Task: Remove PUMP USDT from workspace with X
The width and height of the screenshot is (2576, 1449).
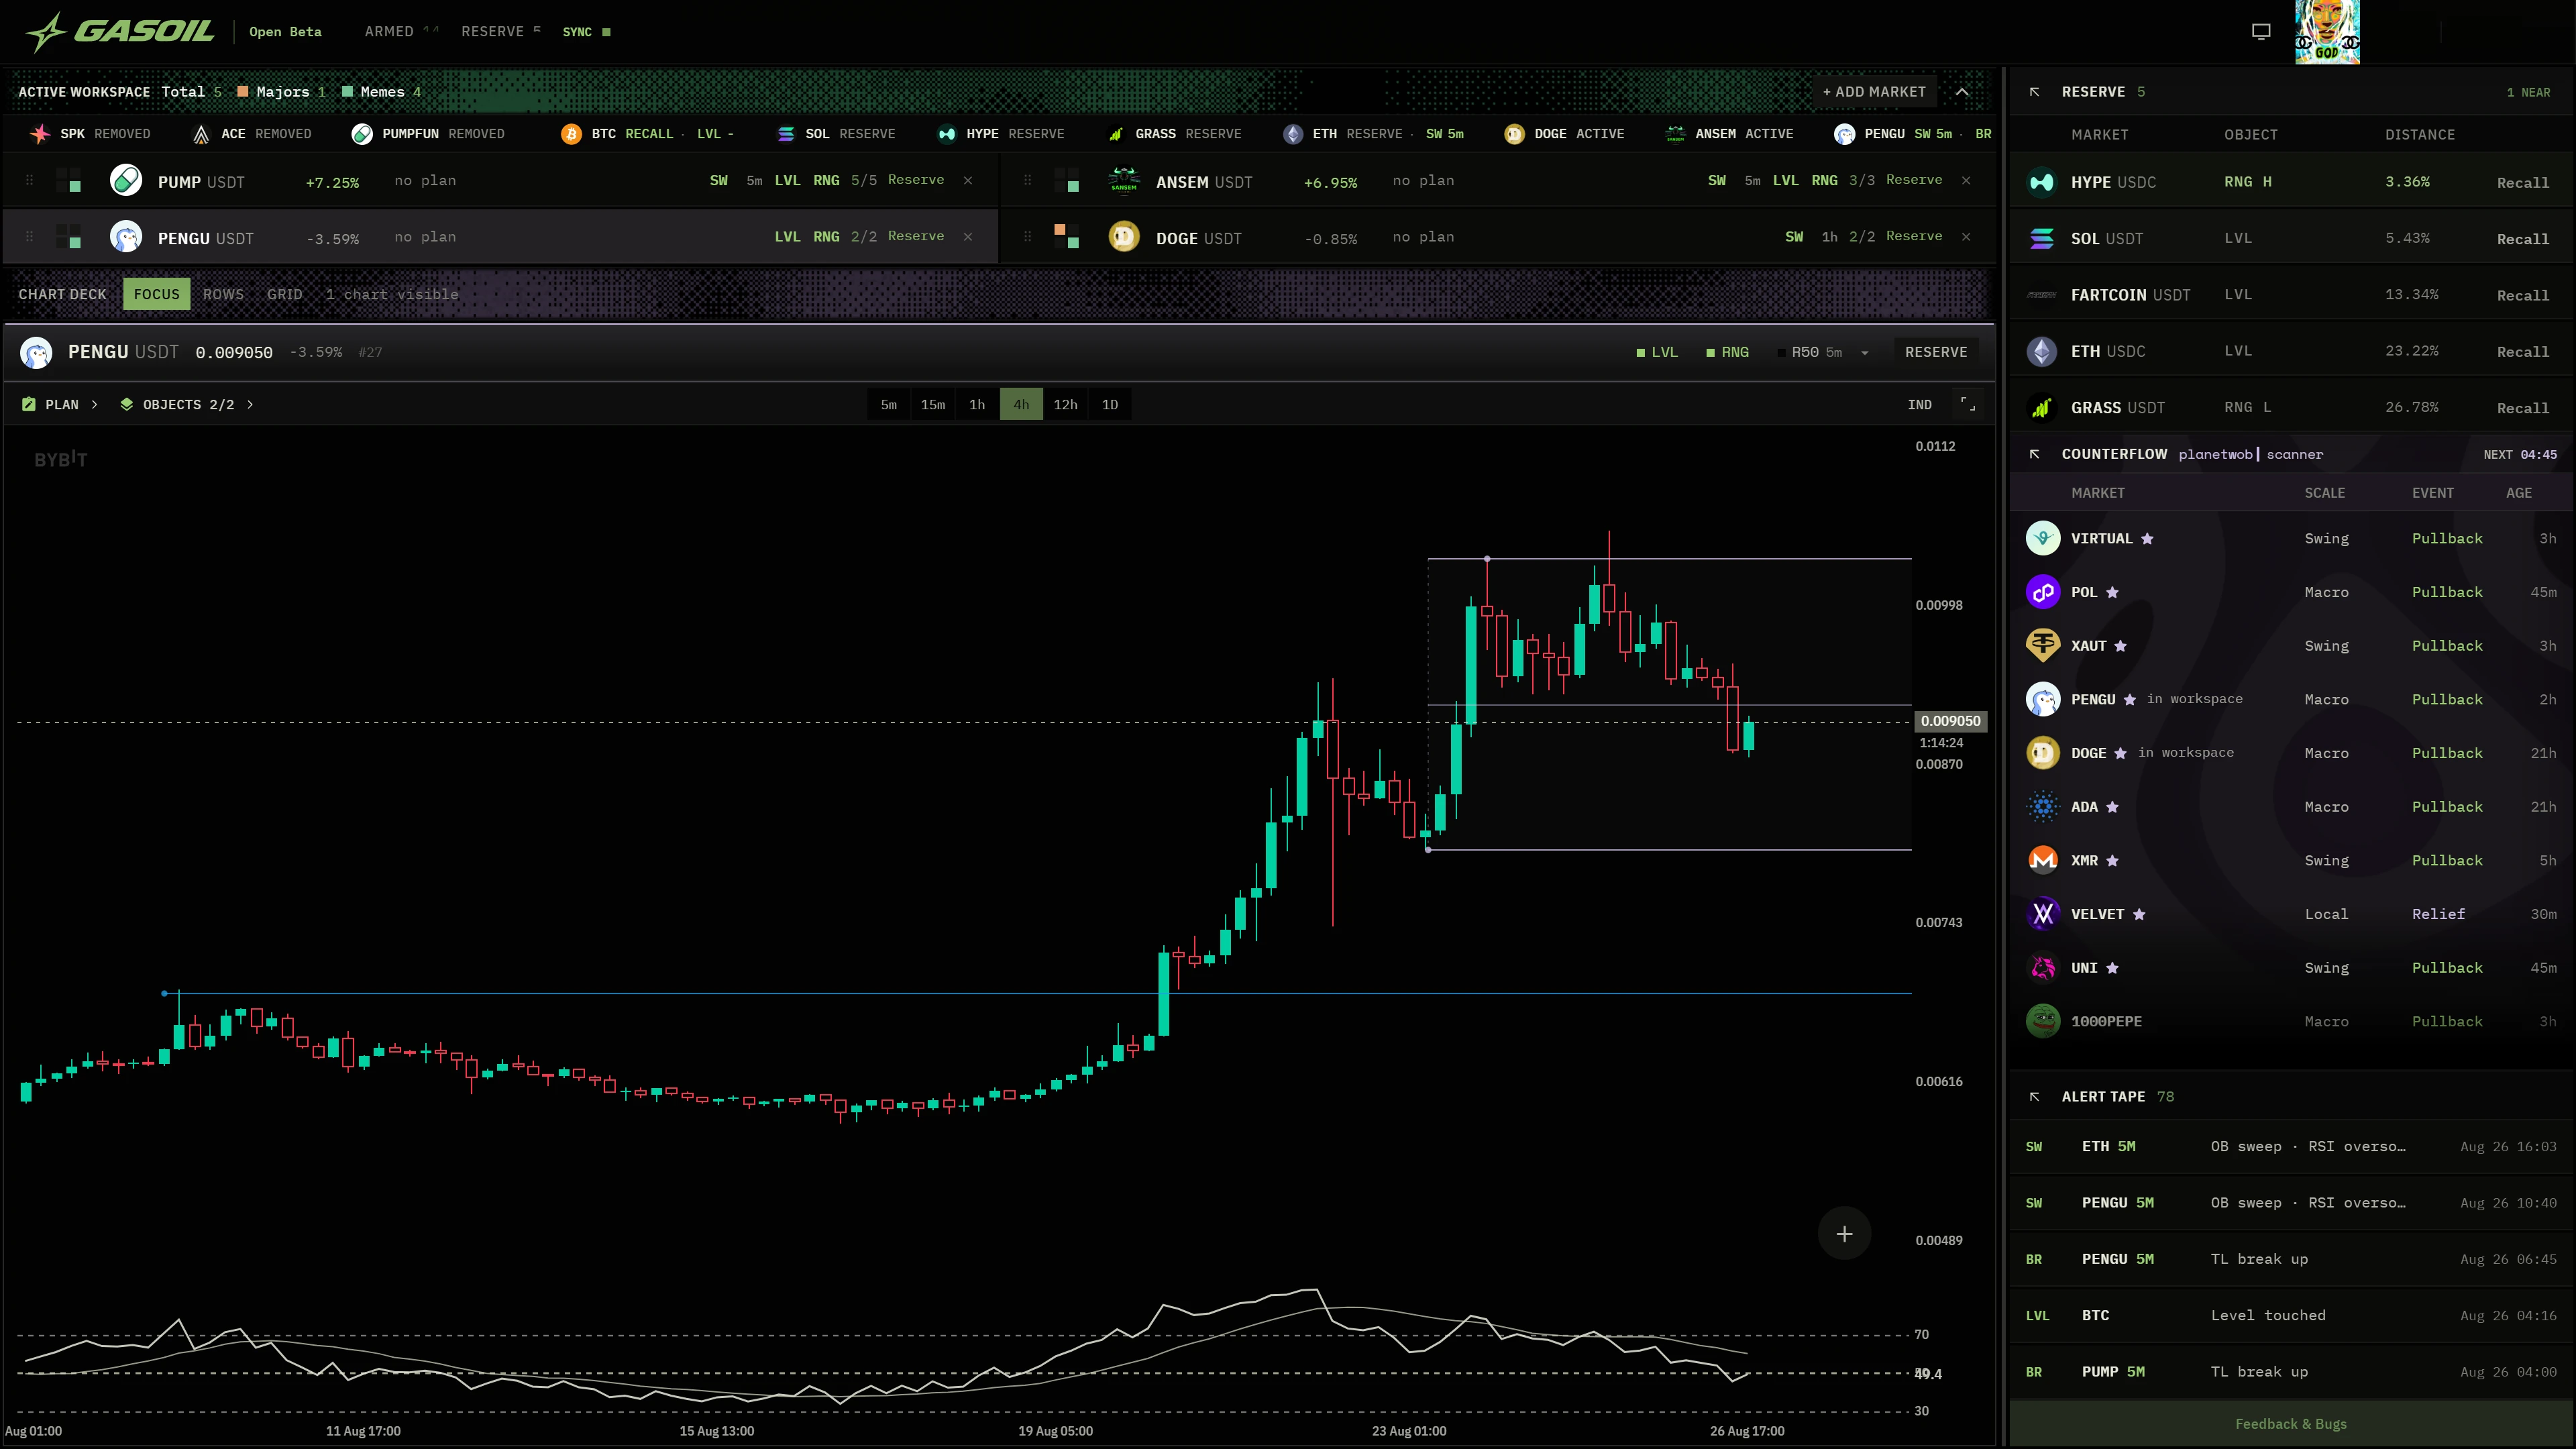Action: (x=968, y=180)
